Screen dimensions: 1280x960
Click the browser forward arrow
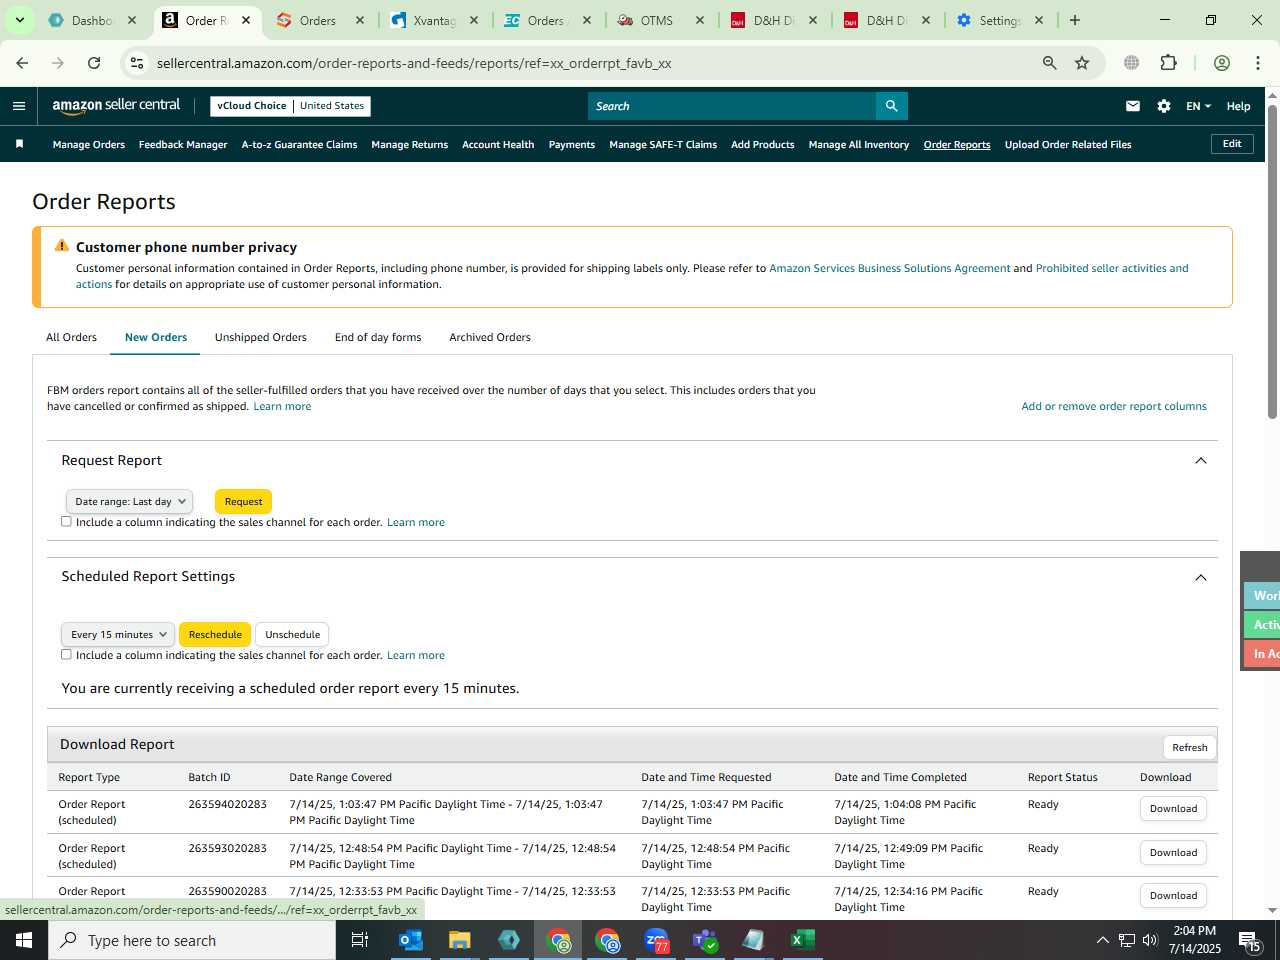58,63
